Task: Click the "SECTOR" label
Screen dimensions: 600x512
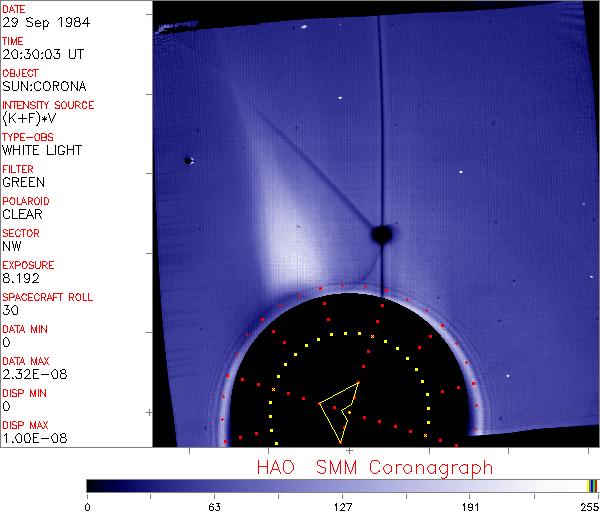Action: coord(21,233)
